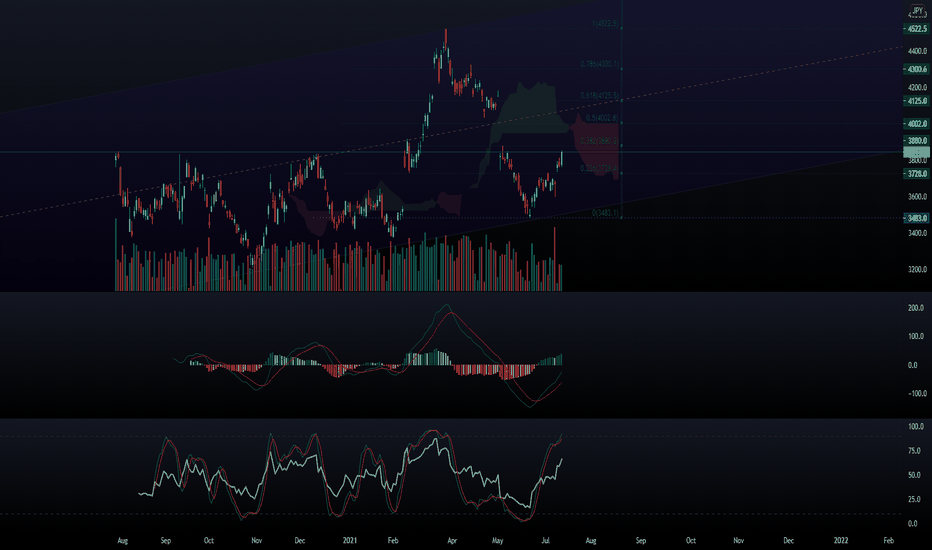Screen dimensions: 932x550
Task: Open the JPY currency selector
Action: pyautogui.click(x=917, y=11)
